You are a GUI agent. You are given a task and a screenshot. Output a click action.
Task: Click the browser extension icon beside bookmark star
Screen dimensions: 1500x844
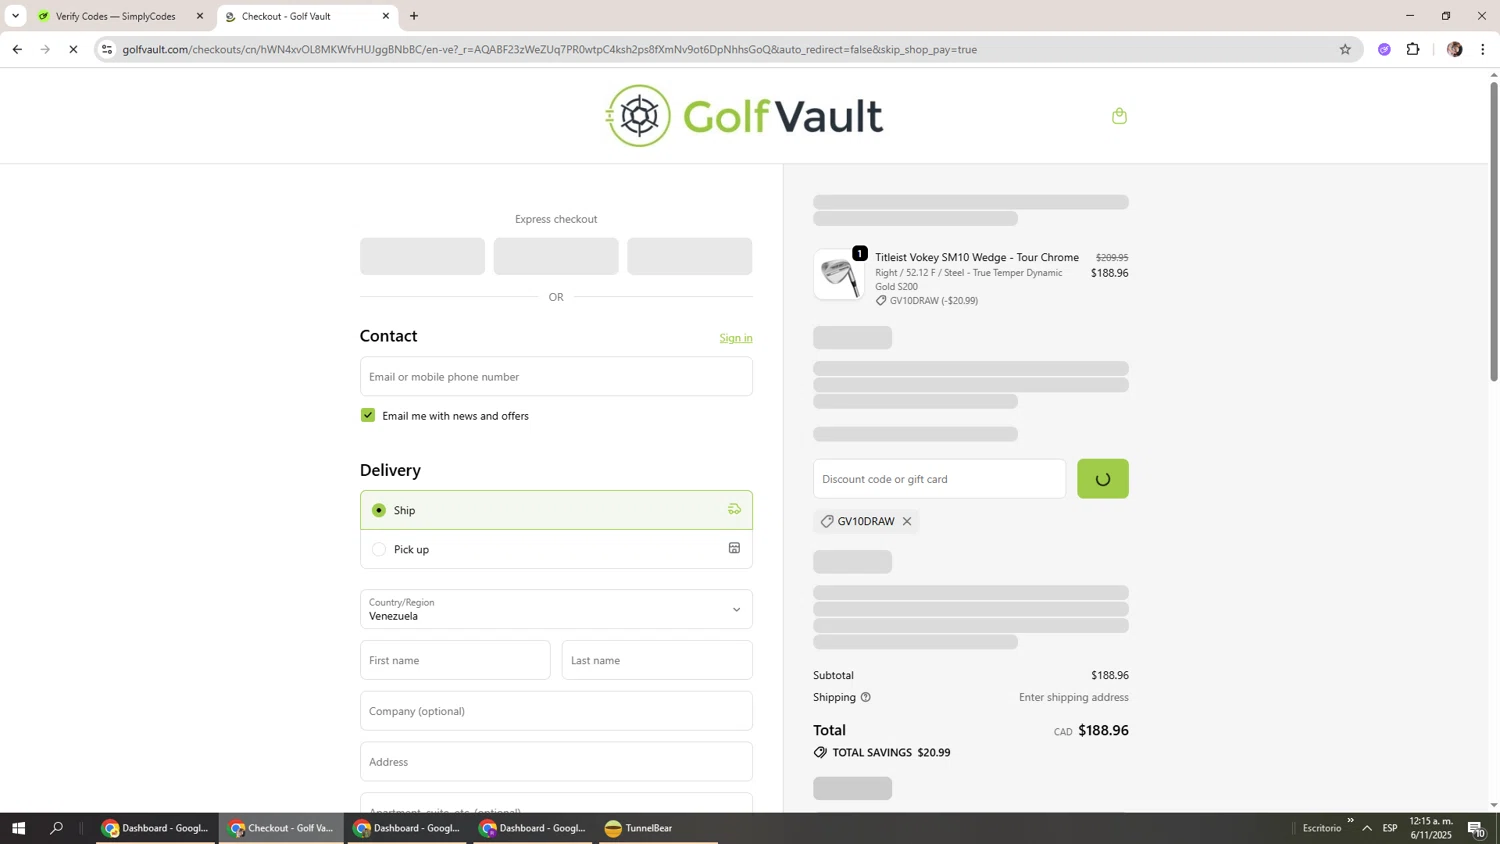(x=1384, y=49)
